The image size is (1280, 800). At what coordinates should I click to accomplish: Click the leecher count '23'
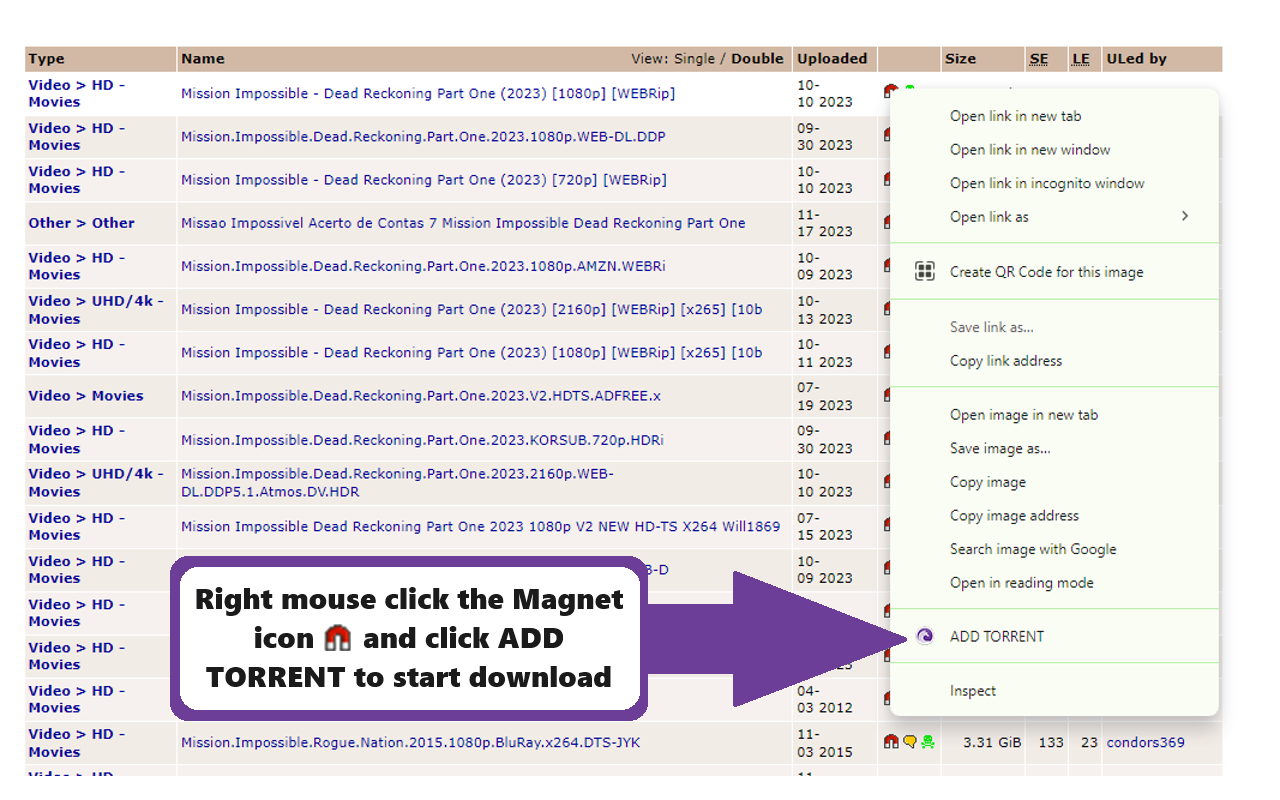pyautogui.click(x=1089, y=742)
